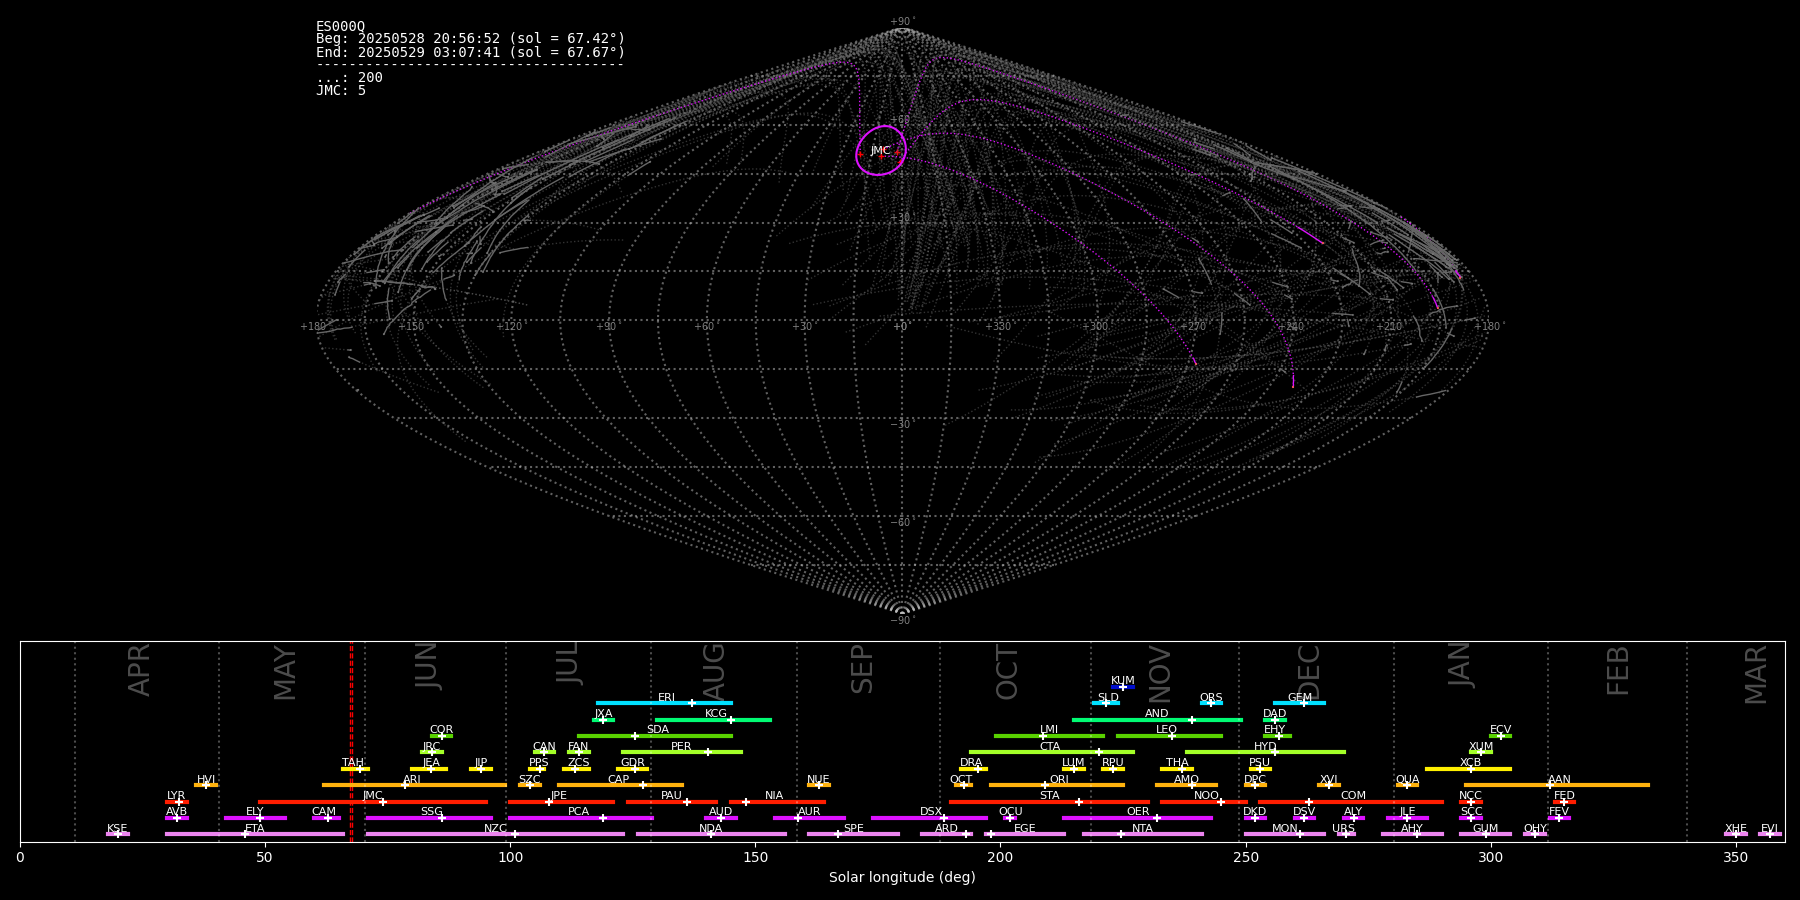Click the KSE shower label
Screen dimensions: 1800x900
click(x=117, y=829)
